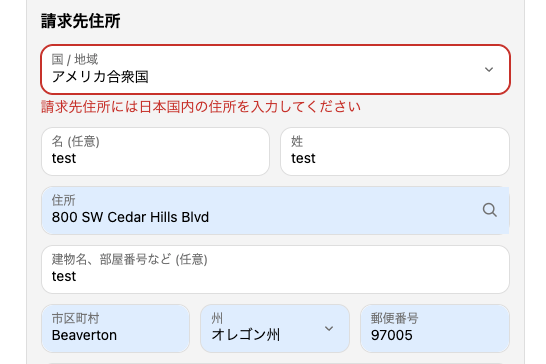The height and width of the screenshot is (364, 546).
Task: Expand the 州 dropdown chevron
Action: pyautogui.click(x=329, y=328)
